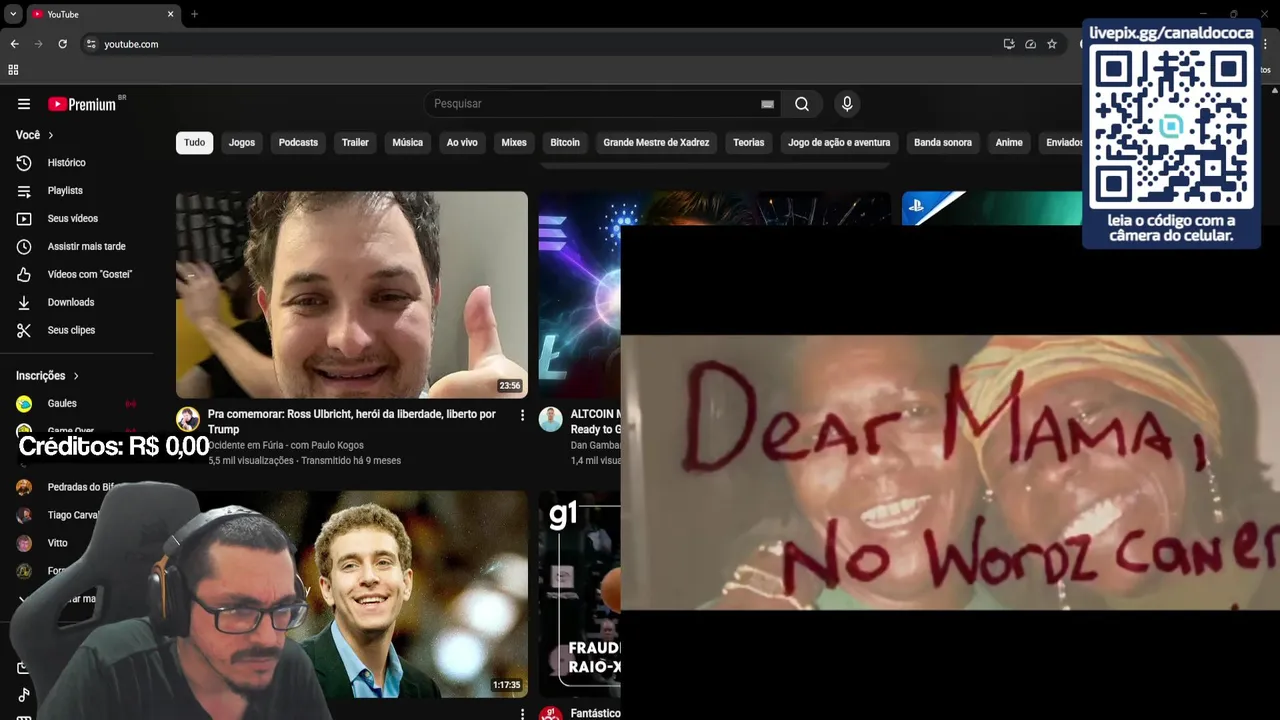This screenshot has width=1280, height=720.
Task: Select Grande Mestre de Xadrez chip
Action: (x=656, y=143)
